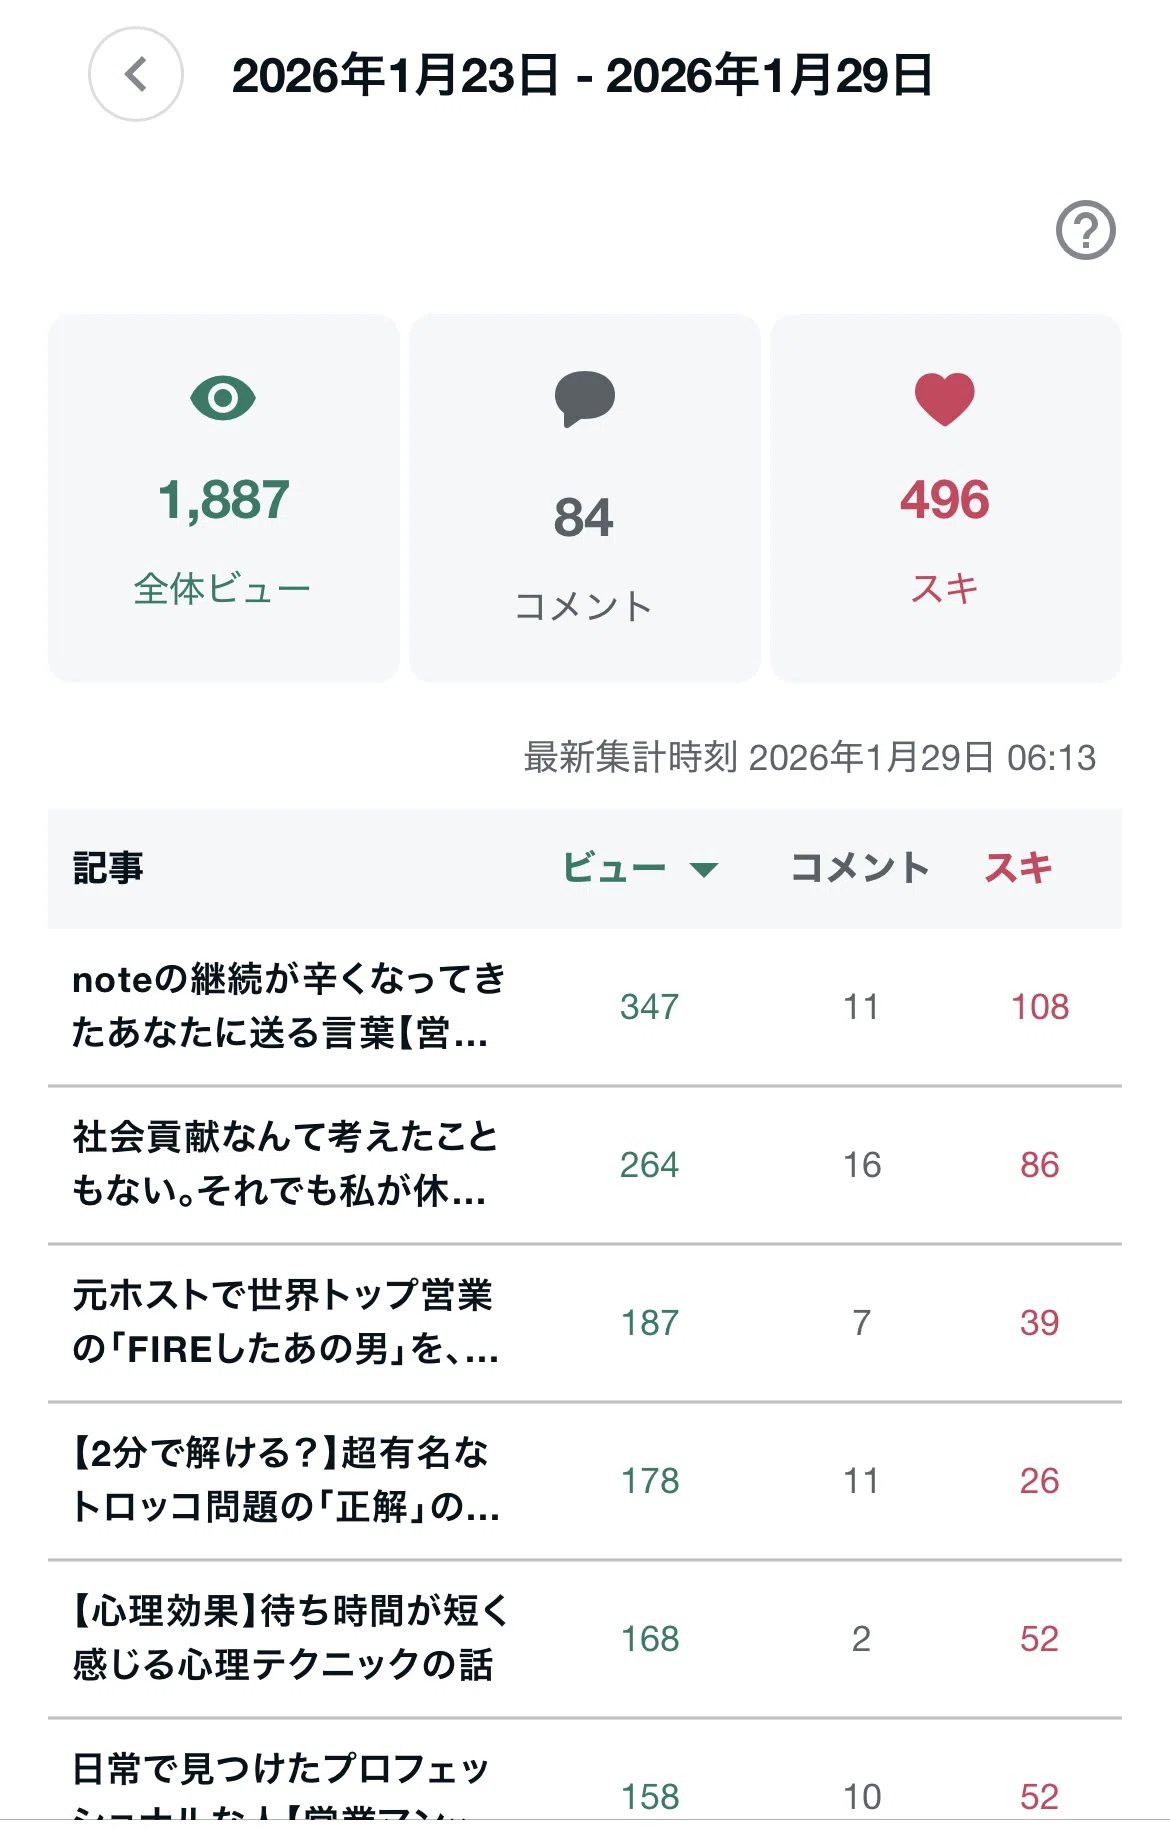Screen dimensions: 1170x1829
Task: Open article 【心理効果】待ち時間が短く感じる
Action: point(290,1638)
